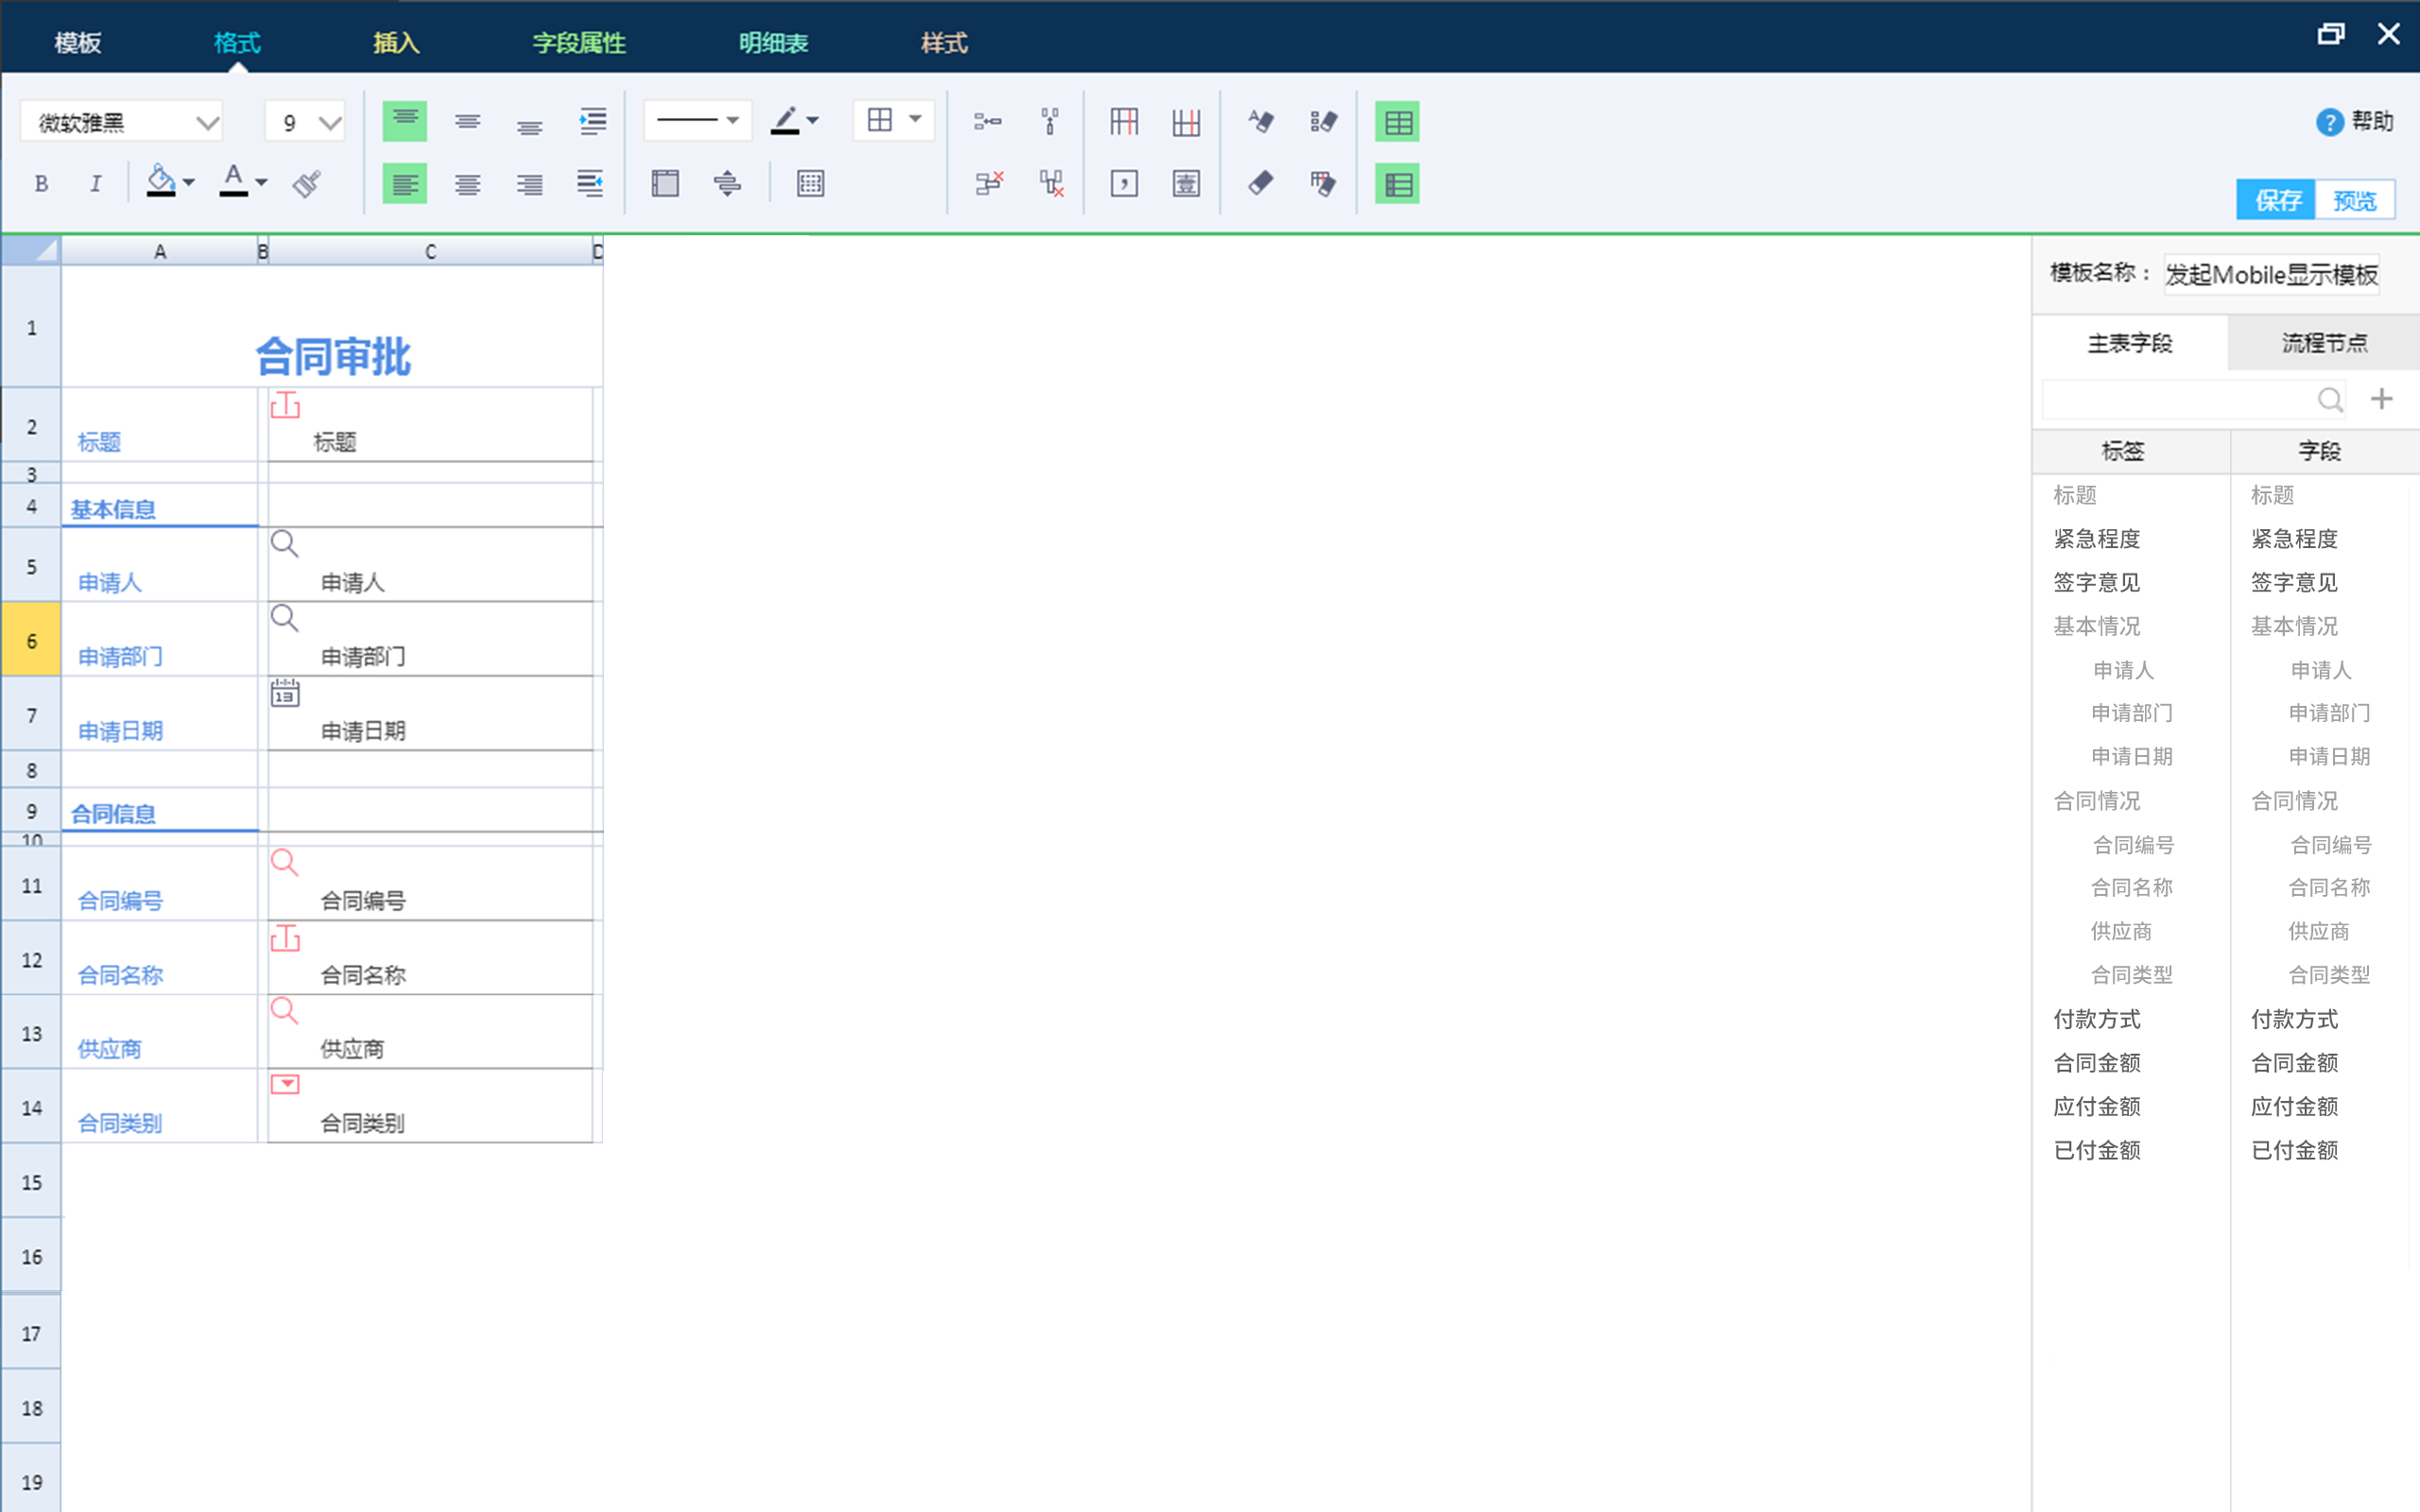Click the blue help question icon
Viewport: 2420px width, 1512px height.
click(x=2329, y=122)
